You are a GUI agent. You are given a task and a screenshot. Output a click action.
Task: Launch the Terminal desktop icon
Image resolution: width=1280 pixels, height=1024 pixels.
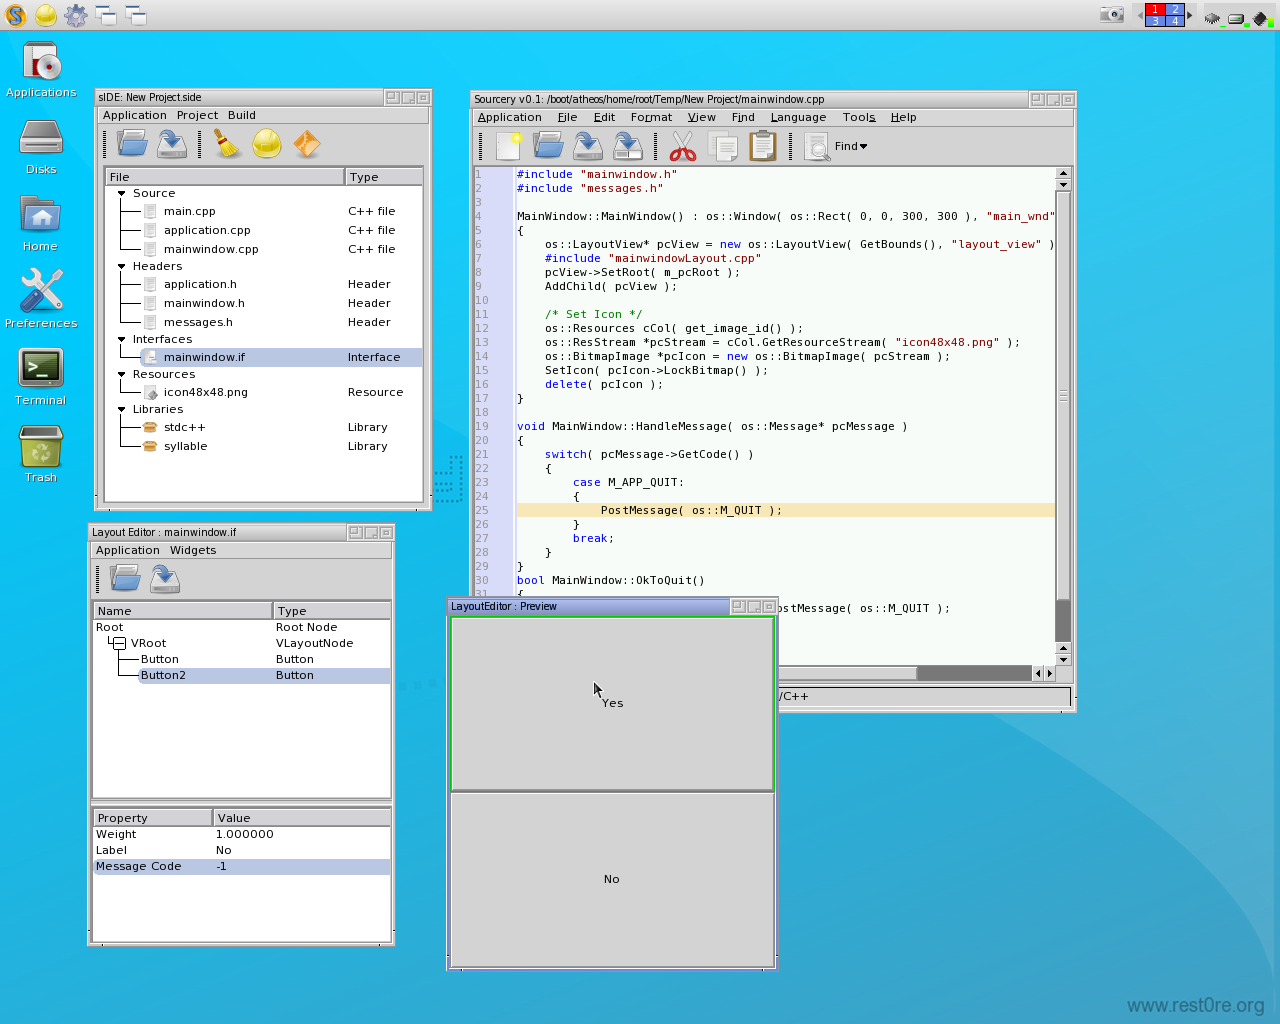41,377
